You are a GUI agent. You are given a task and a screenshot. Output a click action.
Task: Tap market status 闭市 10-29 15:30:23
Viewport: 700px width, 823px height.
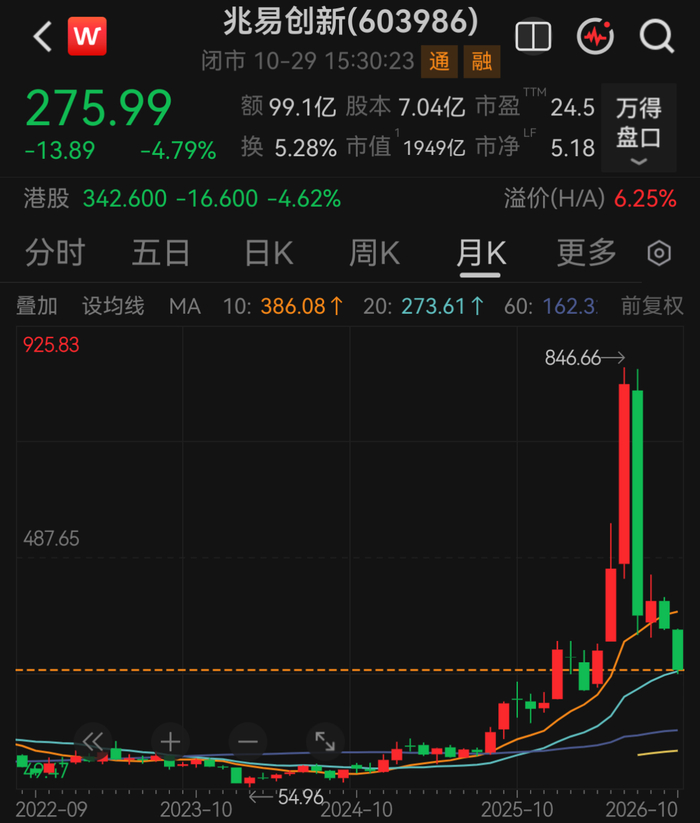308,61
